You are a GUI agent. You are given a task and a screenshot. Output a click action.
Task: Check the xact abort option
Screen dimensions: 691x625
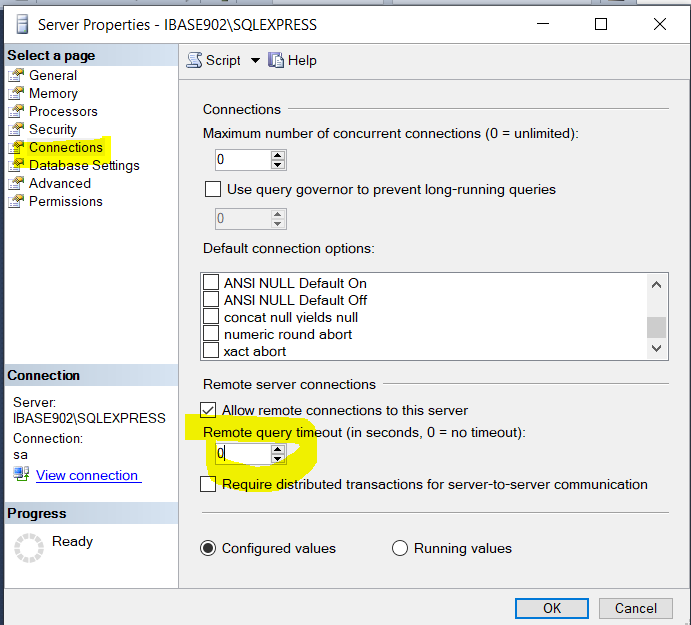(x=211, y=351)
